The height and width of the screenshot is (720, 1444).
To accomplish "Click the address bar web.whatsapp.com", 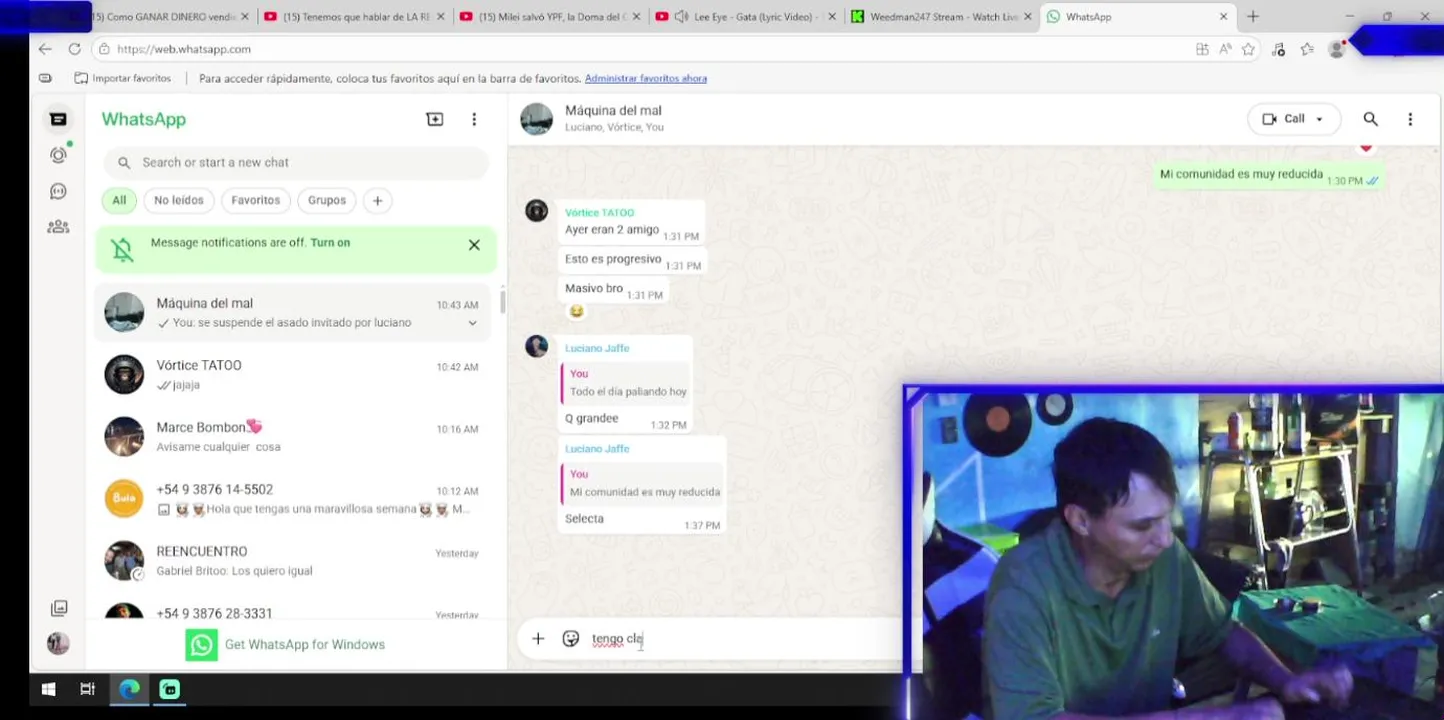I will (x=184, y=49).
